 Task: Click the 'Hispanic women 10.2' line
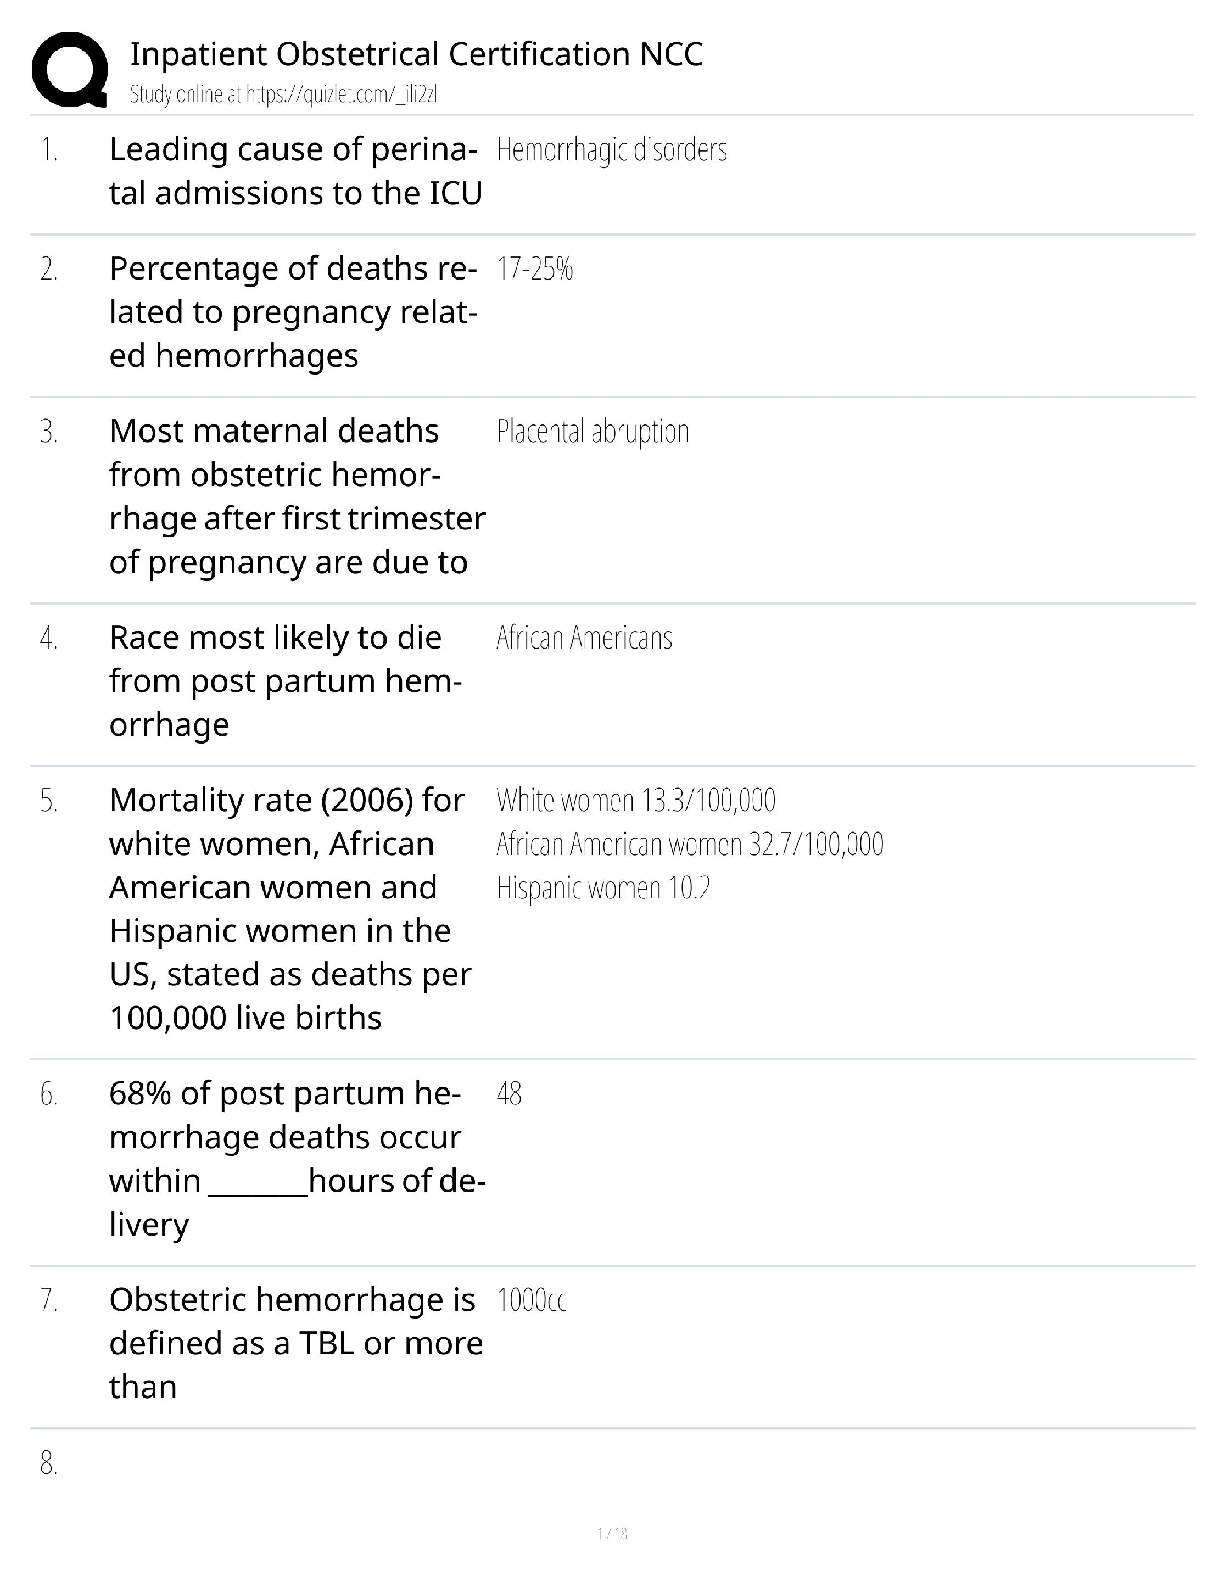pyautogui.click(x=602, y=888)
